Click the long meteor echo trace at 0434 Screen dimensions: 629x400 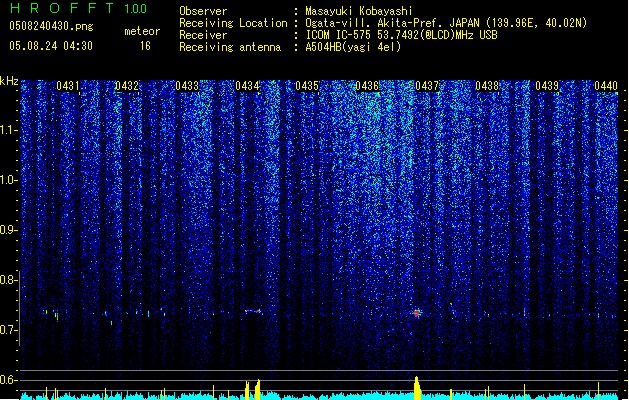[253, 311]
